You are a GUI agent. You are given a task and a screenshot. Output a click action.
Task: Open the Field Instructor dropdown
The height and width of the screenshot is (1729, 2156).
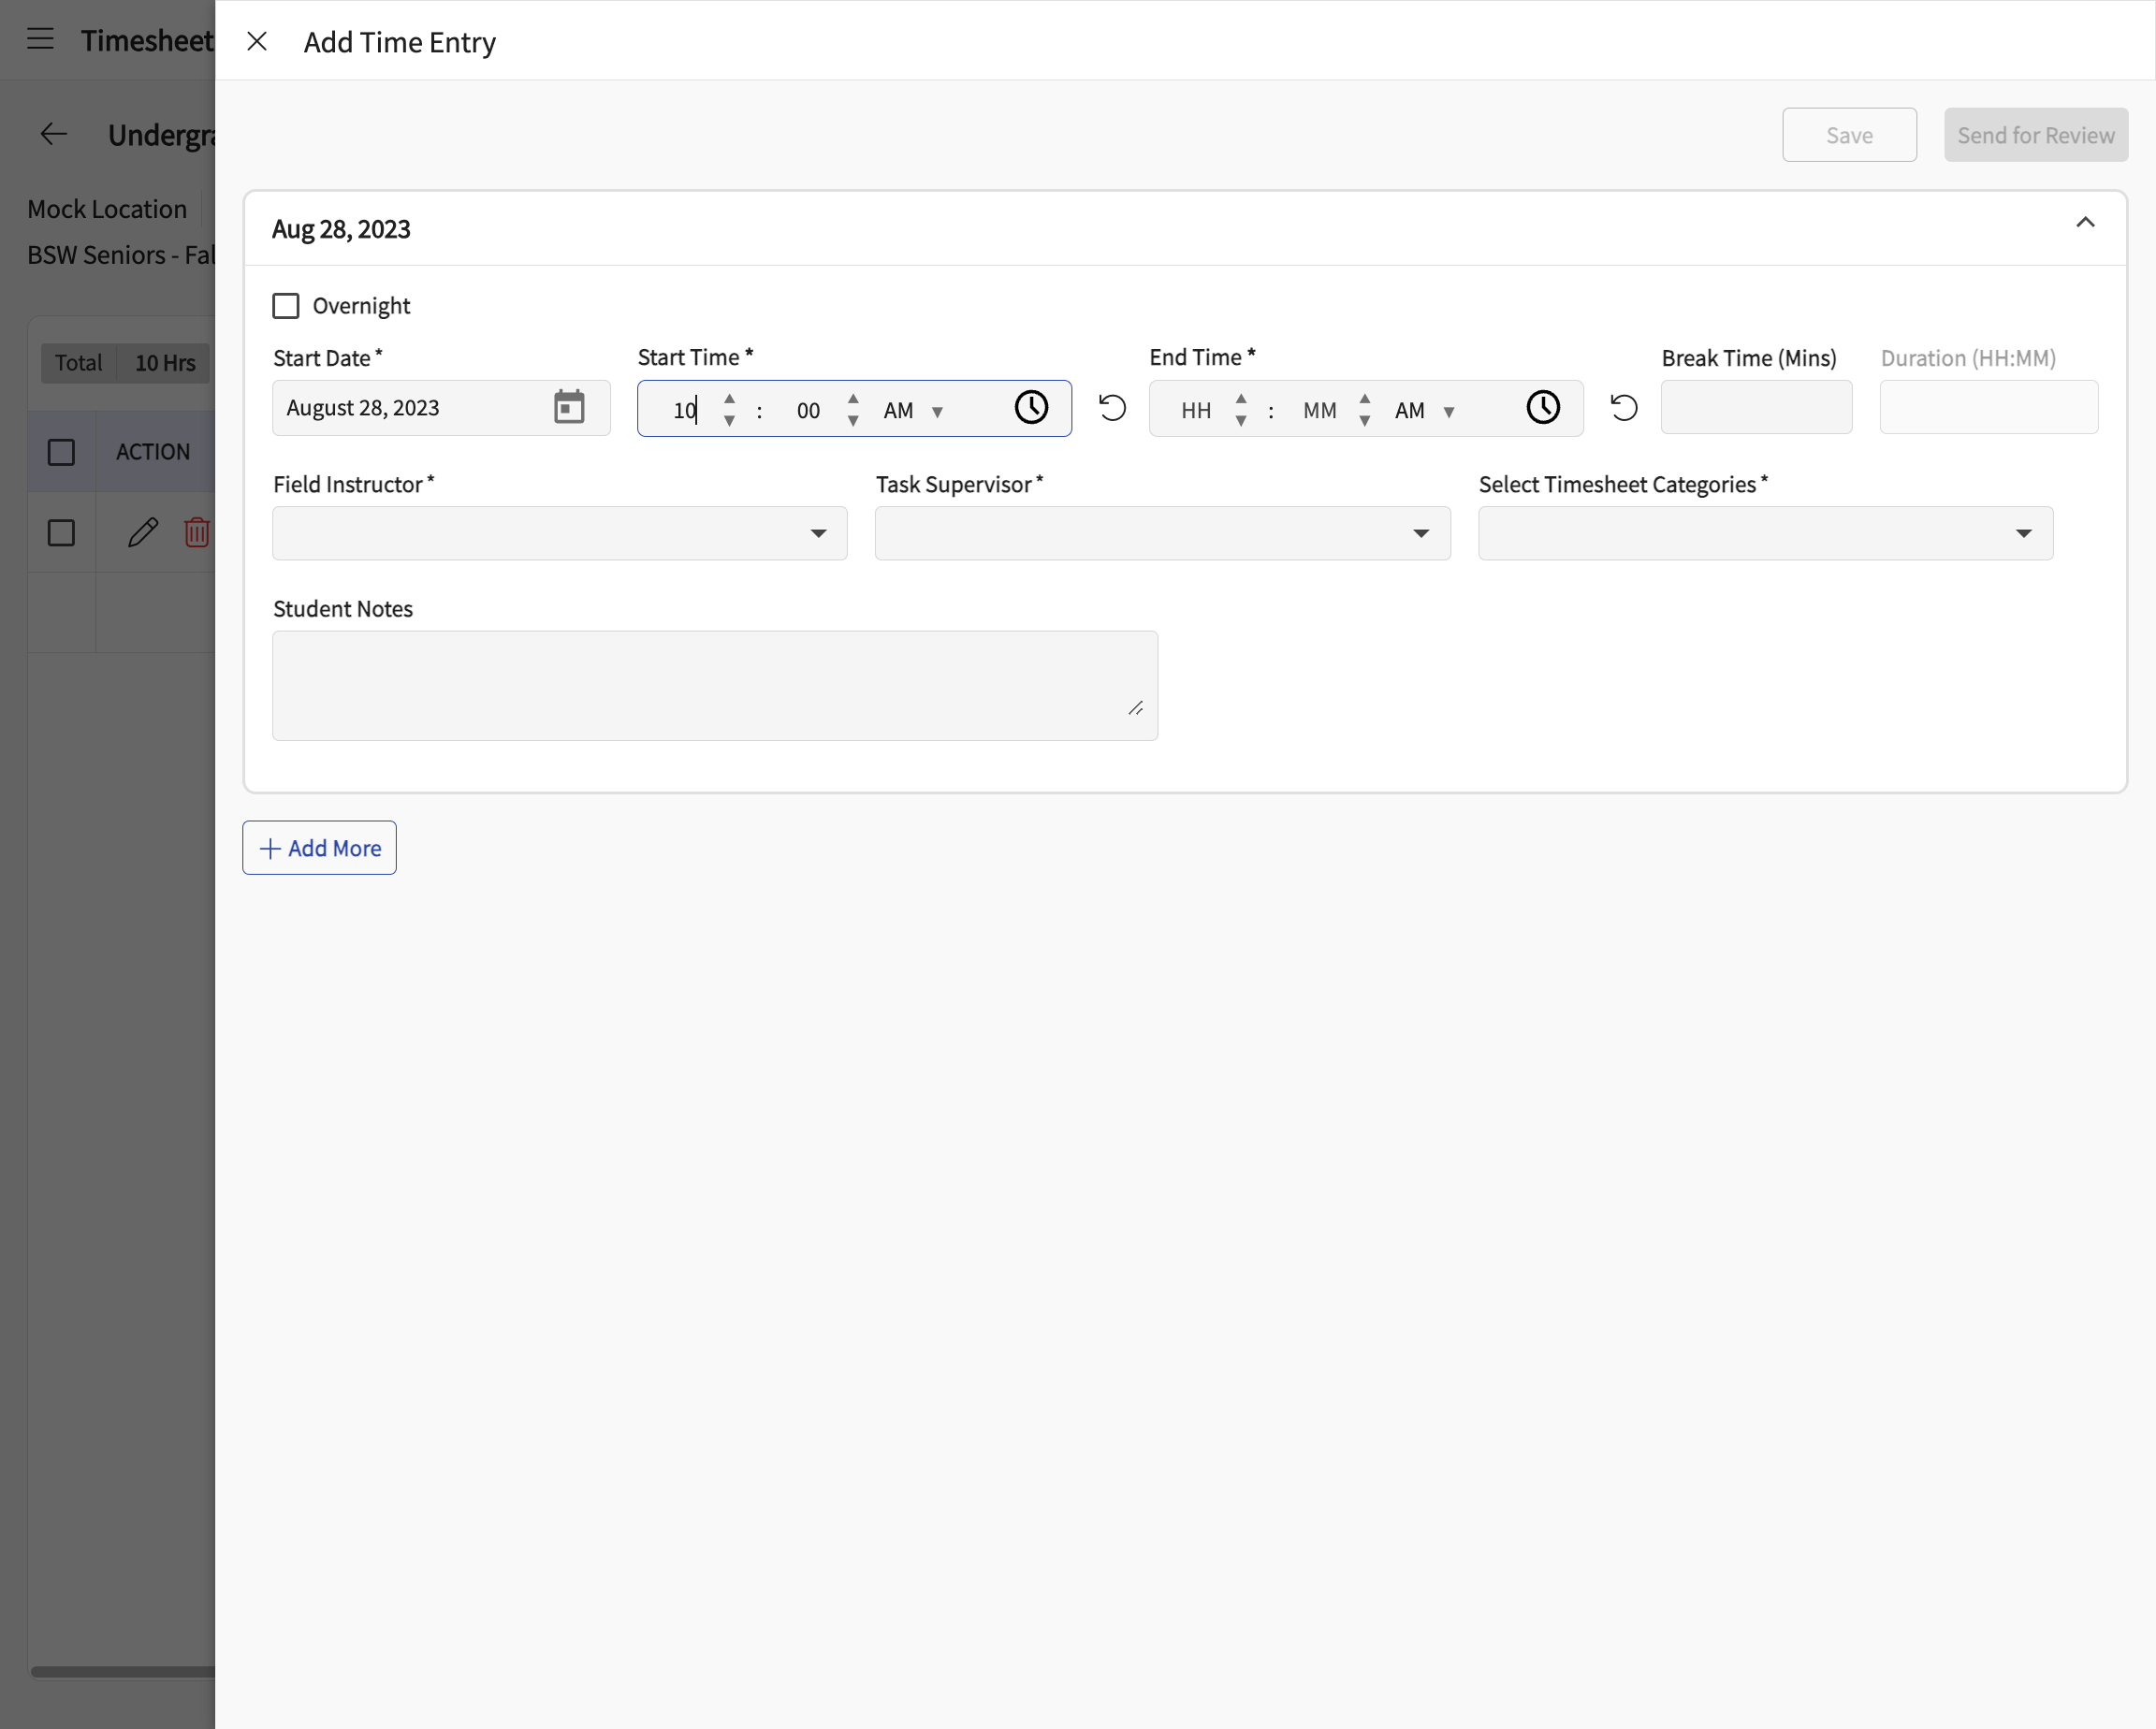tap(560, 533)
